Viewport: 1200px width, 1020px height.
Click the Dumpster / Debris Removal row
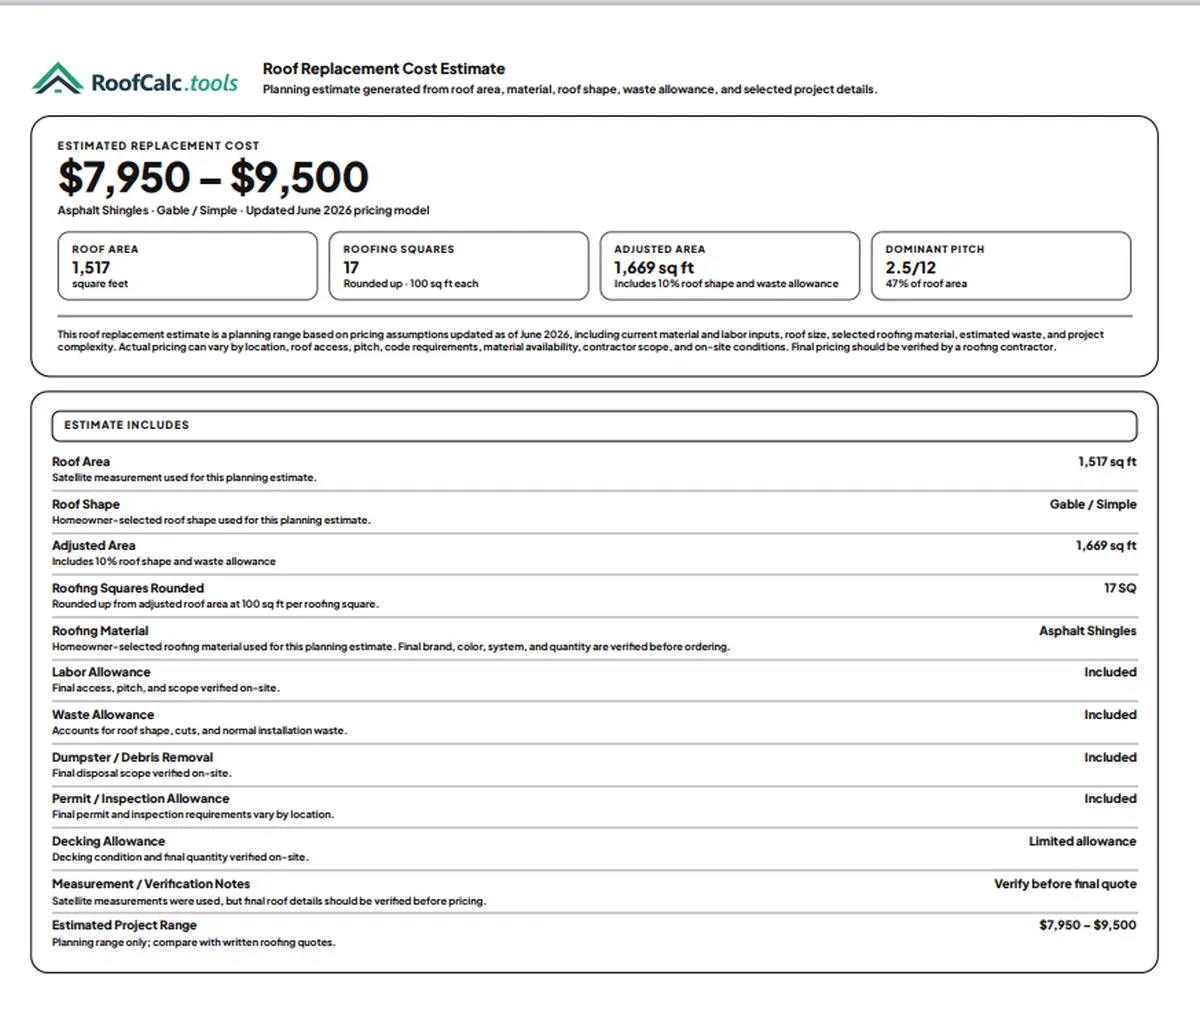[x=594, y=765]
